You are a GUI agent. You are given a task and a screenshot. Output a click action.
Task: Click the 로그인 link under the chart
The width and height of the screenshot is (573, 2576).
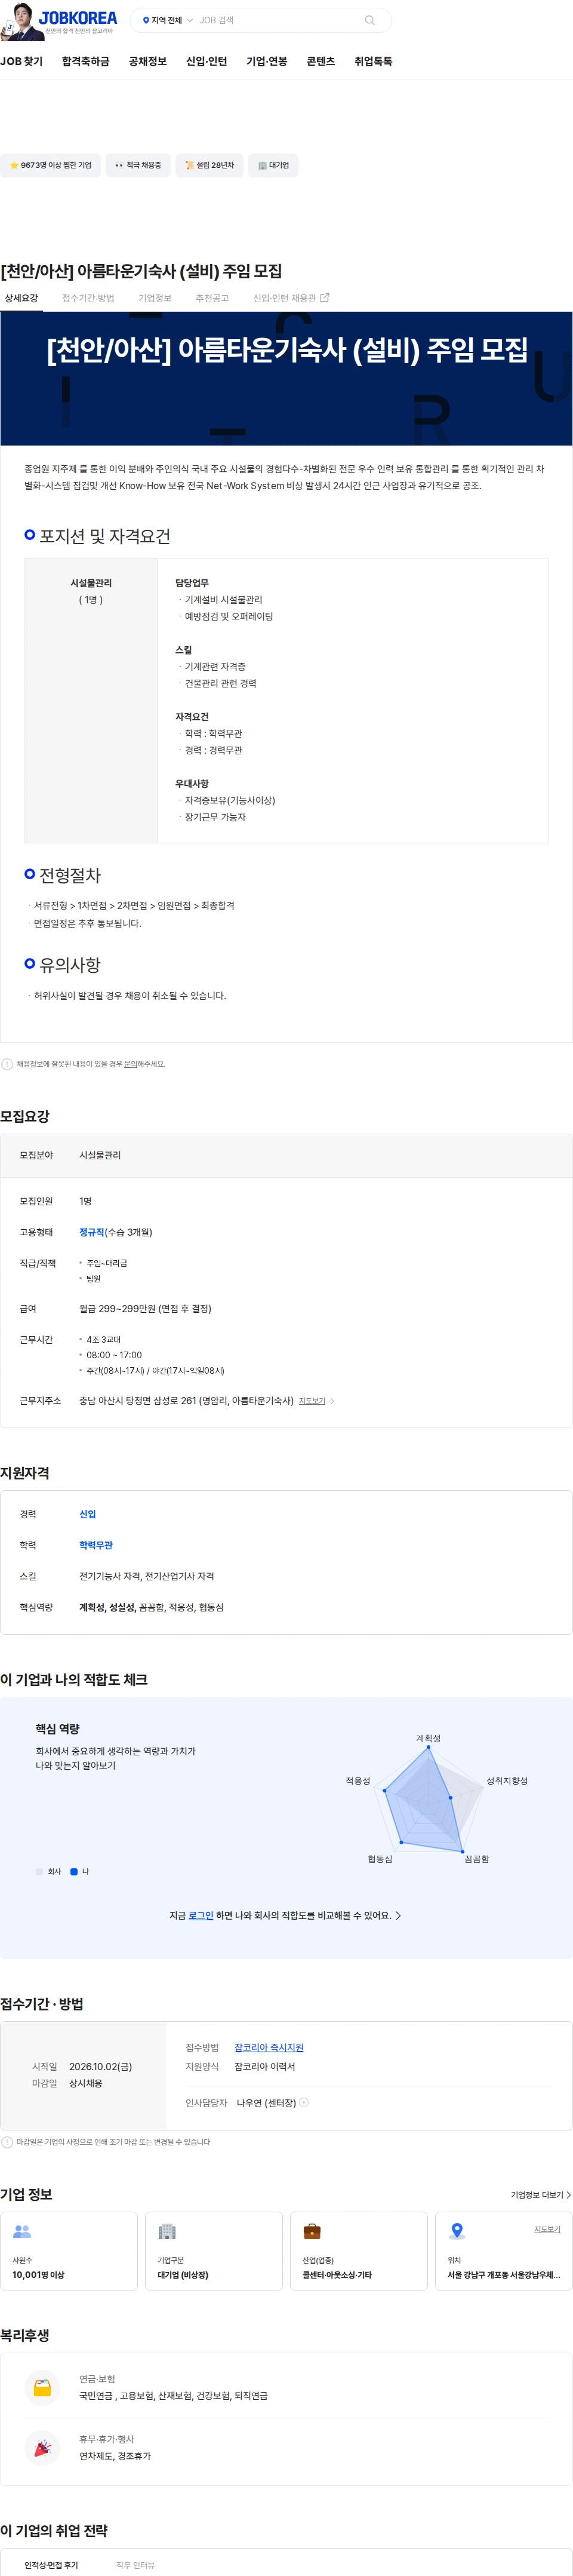pos(201,1915)
